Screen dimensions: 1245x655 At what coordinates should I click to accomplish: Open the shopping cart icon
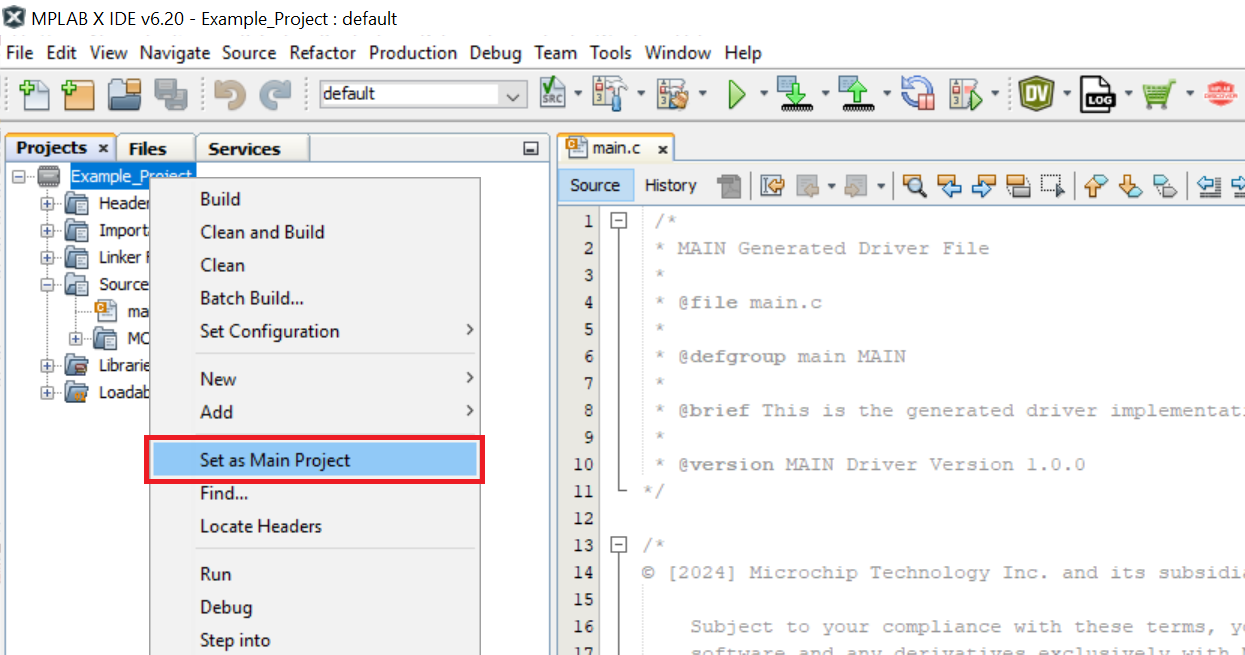pos(1158,94)
